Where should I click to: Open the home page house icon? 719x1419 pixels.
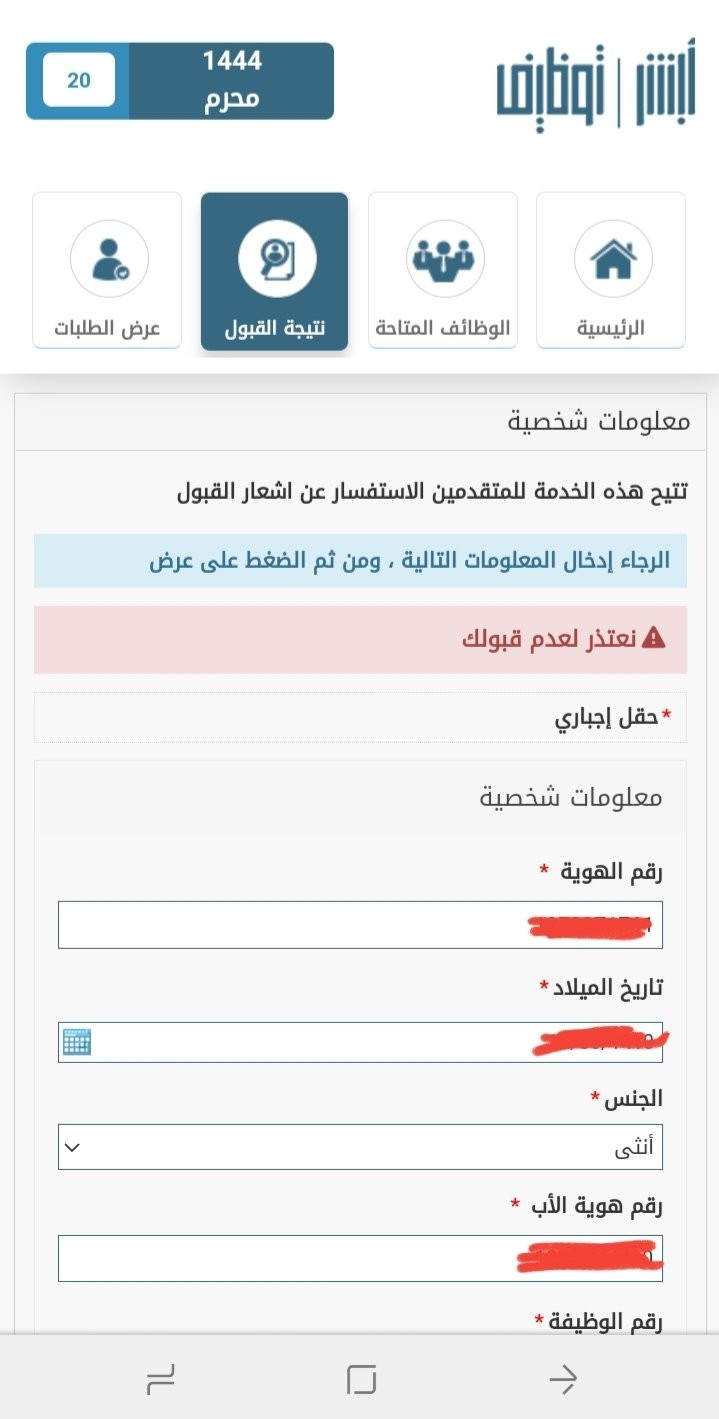[613, 259]
